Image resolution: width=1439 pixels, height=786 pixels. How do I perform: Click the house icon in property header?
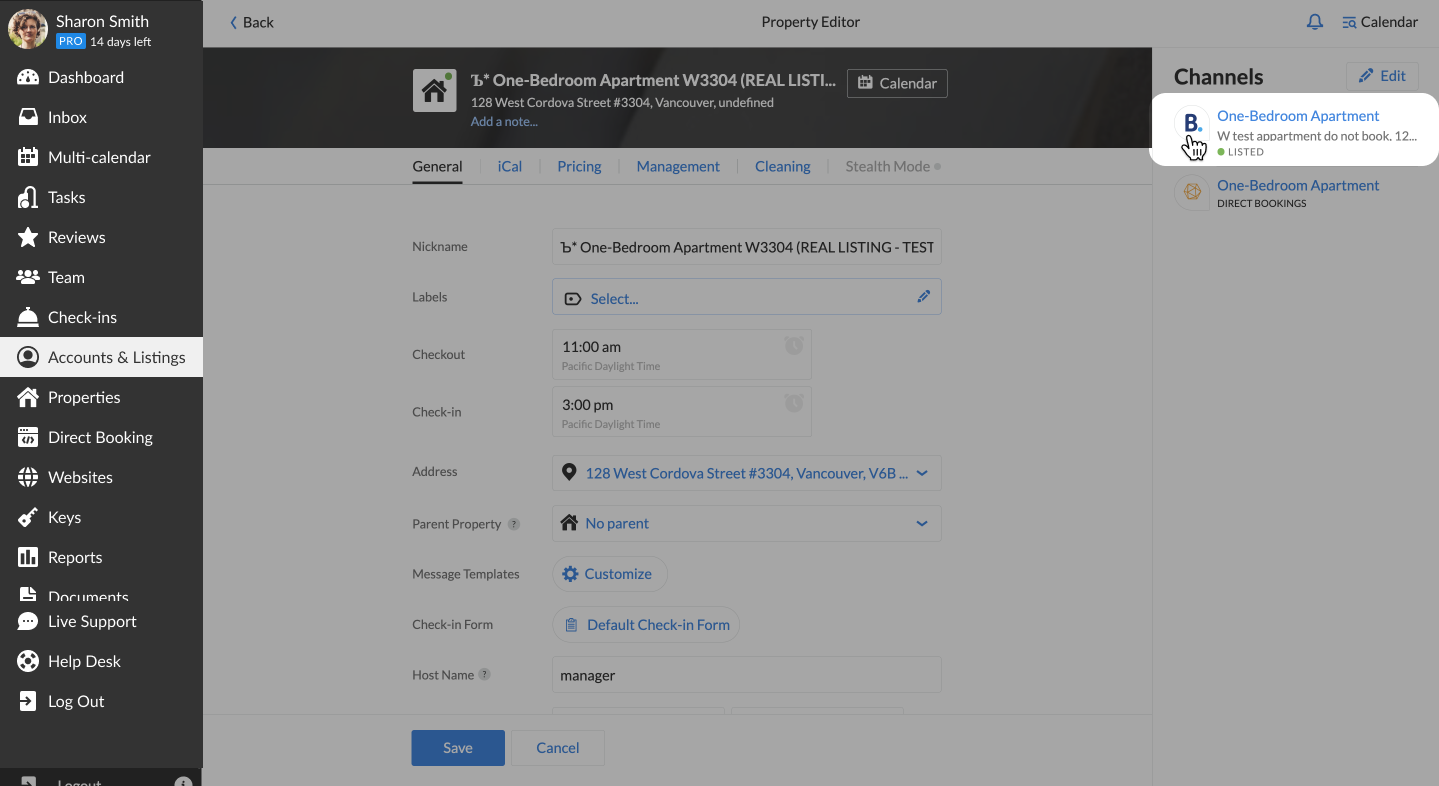tap(434, 91)
